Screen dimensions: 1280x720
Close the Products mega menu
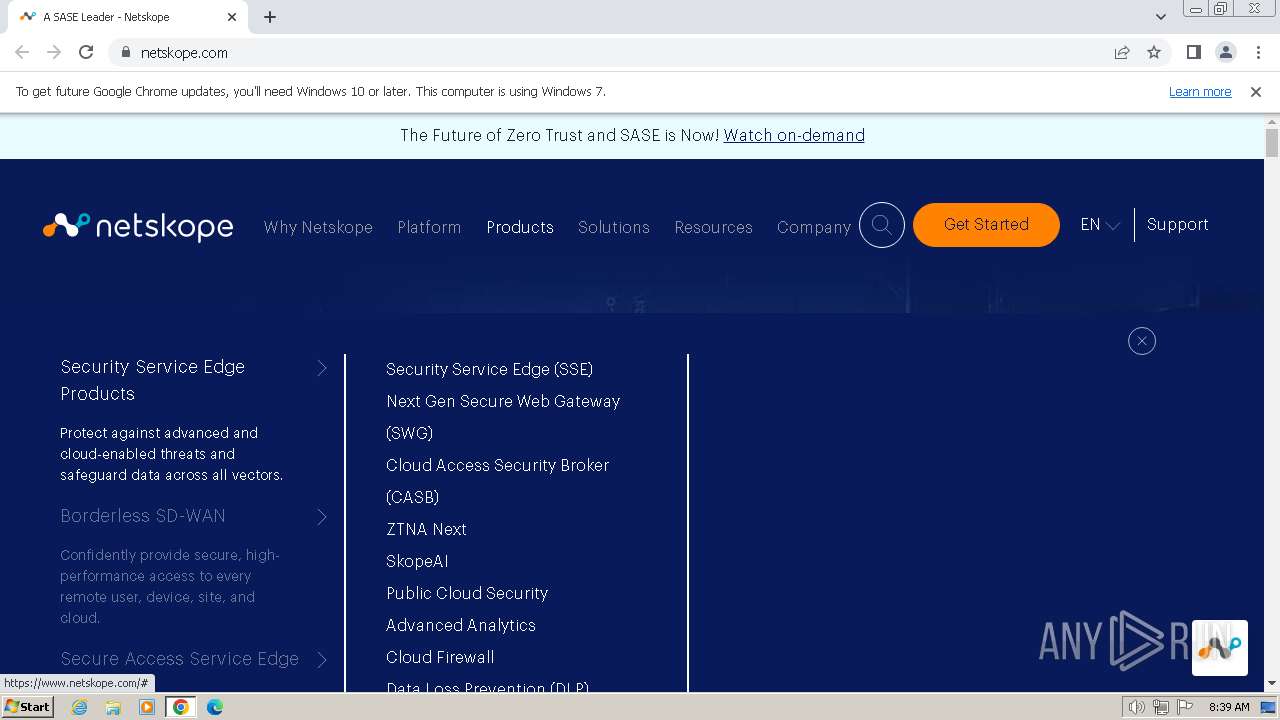coord(1142,341)
